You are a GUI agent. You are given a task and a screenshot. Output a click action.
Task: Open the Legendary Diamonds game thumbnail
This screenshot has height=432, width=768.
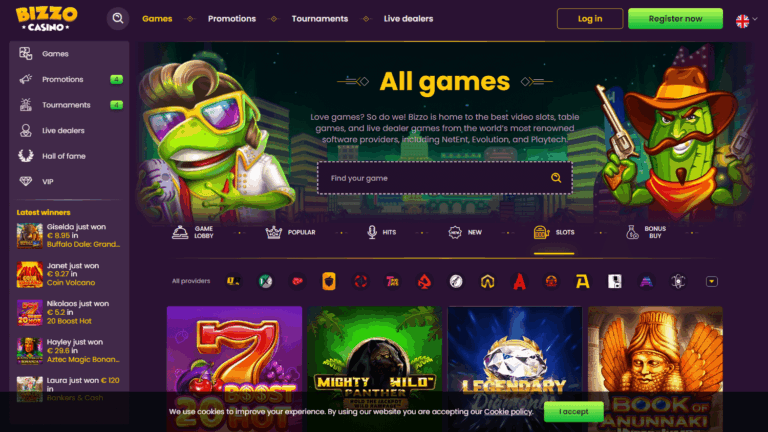coord(515,369)
